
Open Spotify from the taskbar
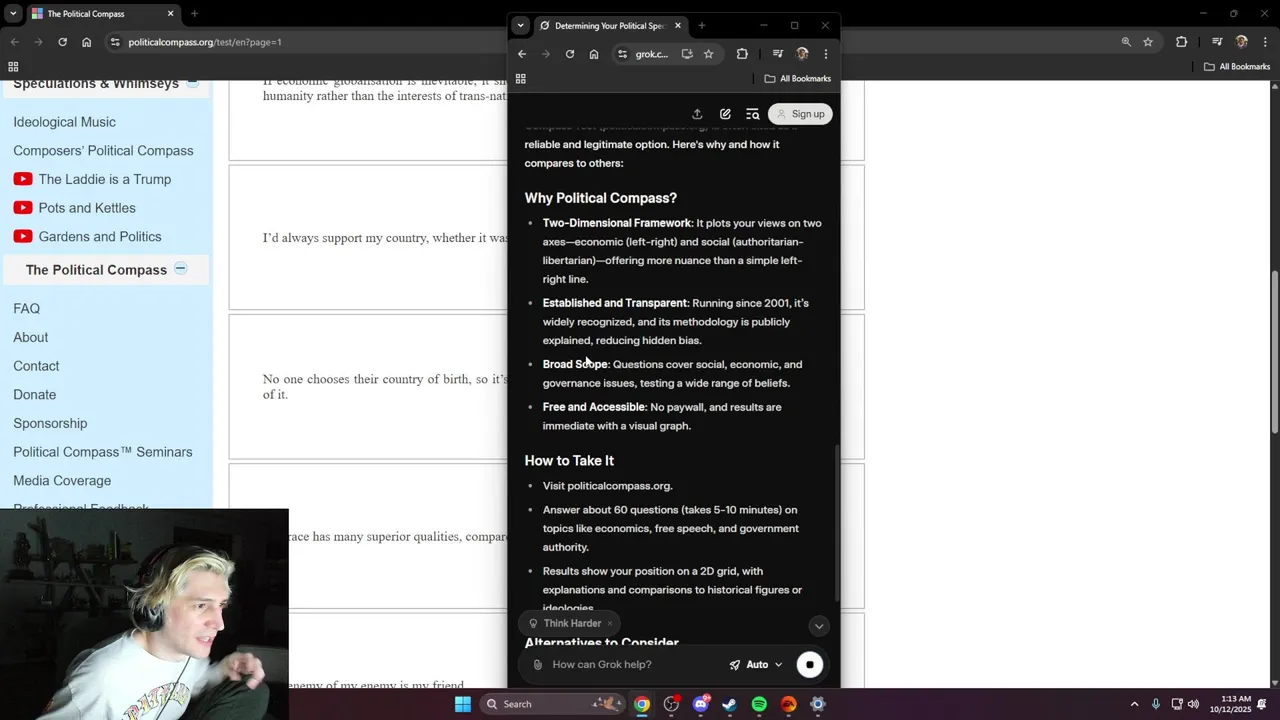pyautogui.click(x=759, y=704)
